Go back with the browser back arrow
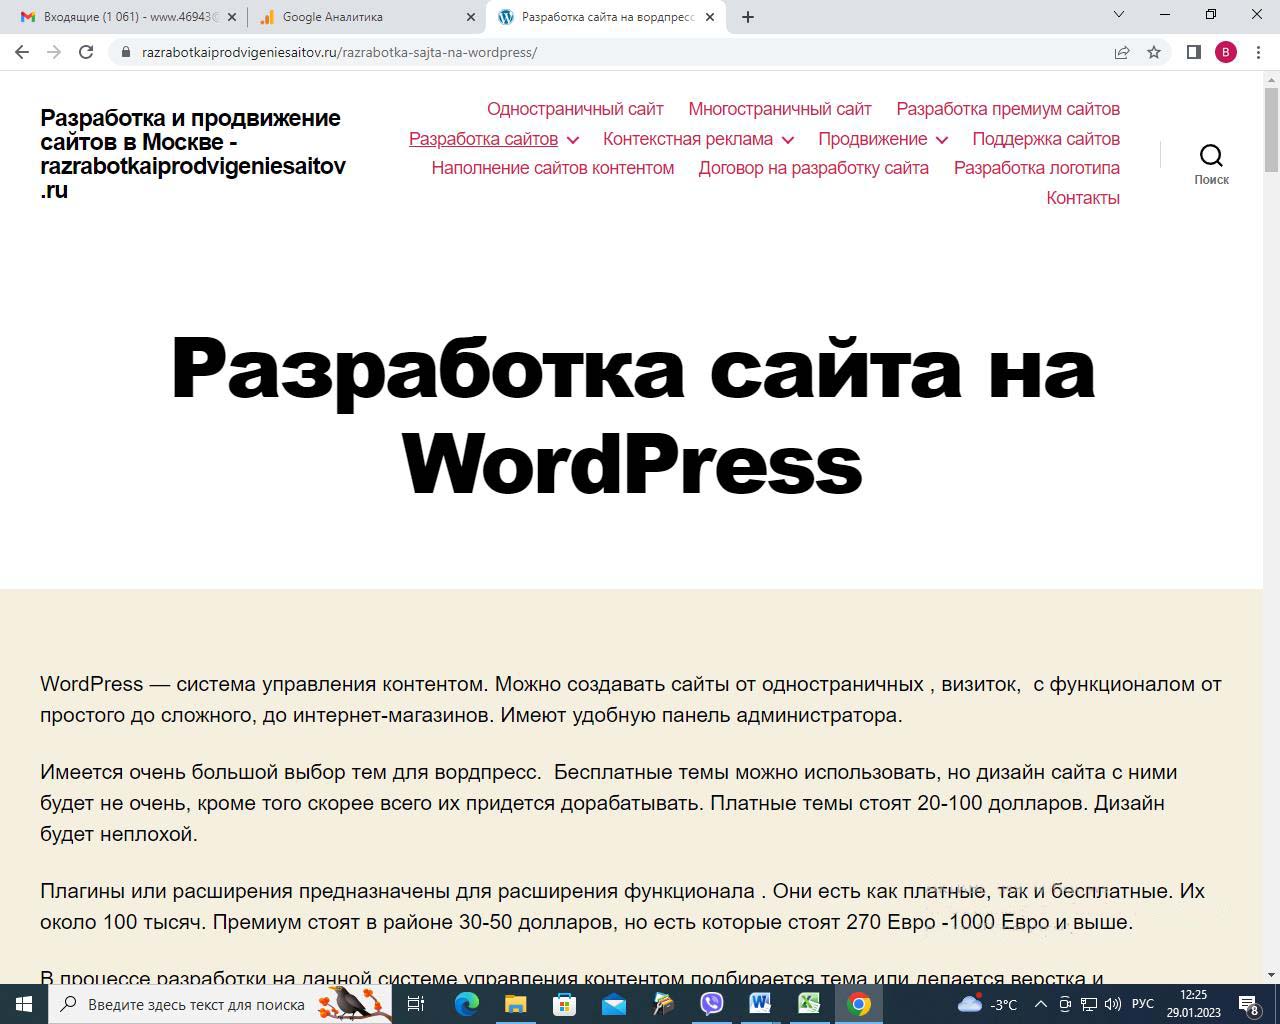Viewport: 1280px width, 1024px height. [22, 52]
